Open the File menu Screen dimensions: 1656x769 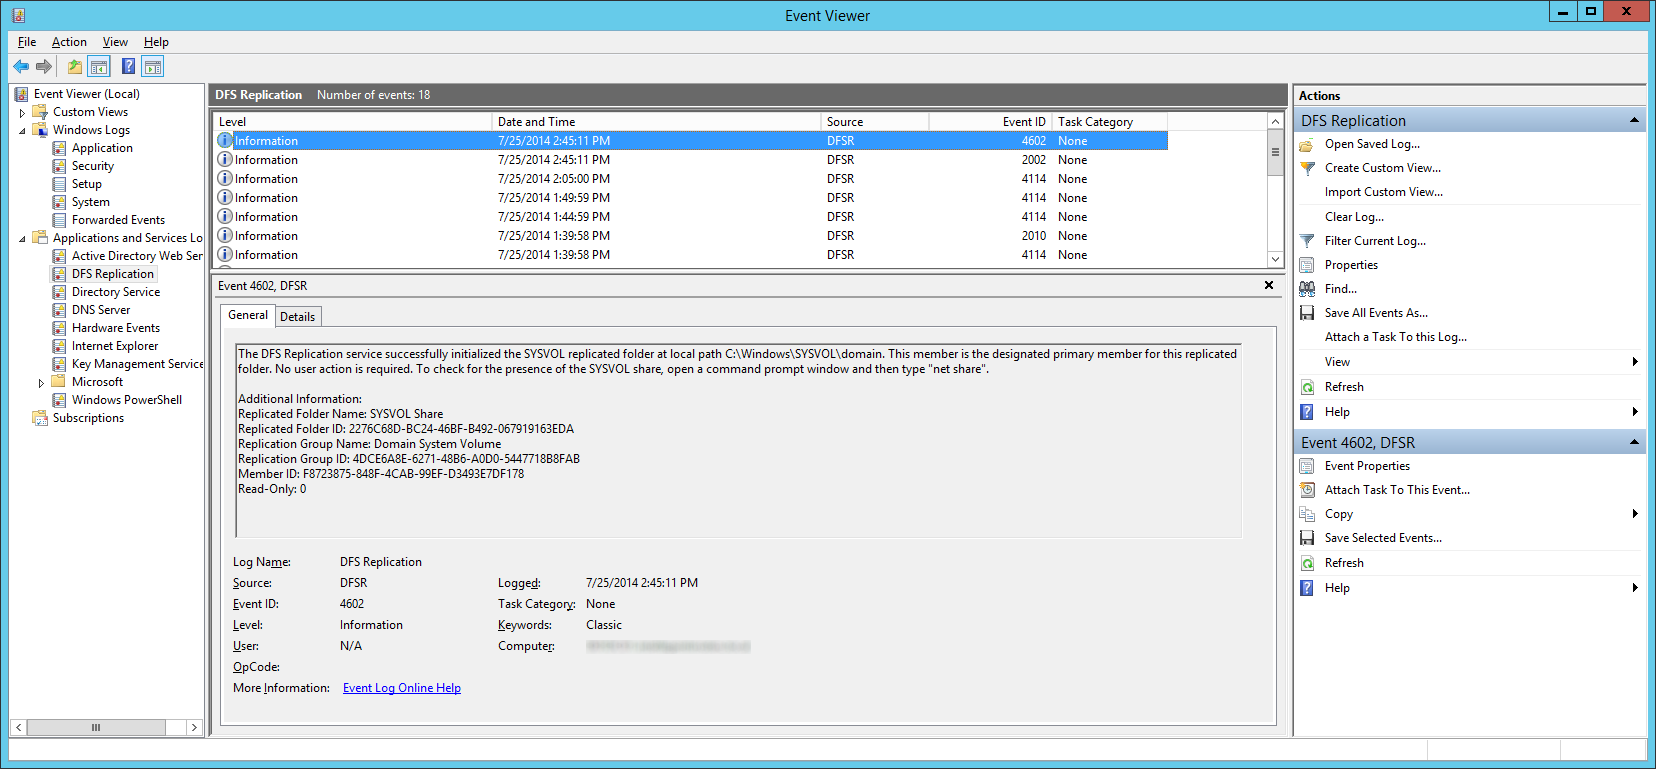coord(27,42)
